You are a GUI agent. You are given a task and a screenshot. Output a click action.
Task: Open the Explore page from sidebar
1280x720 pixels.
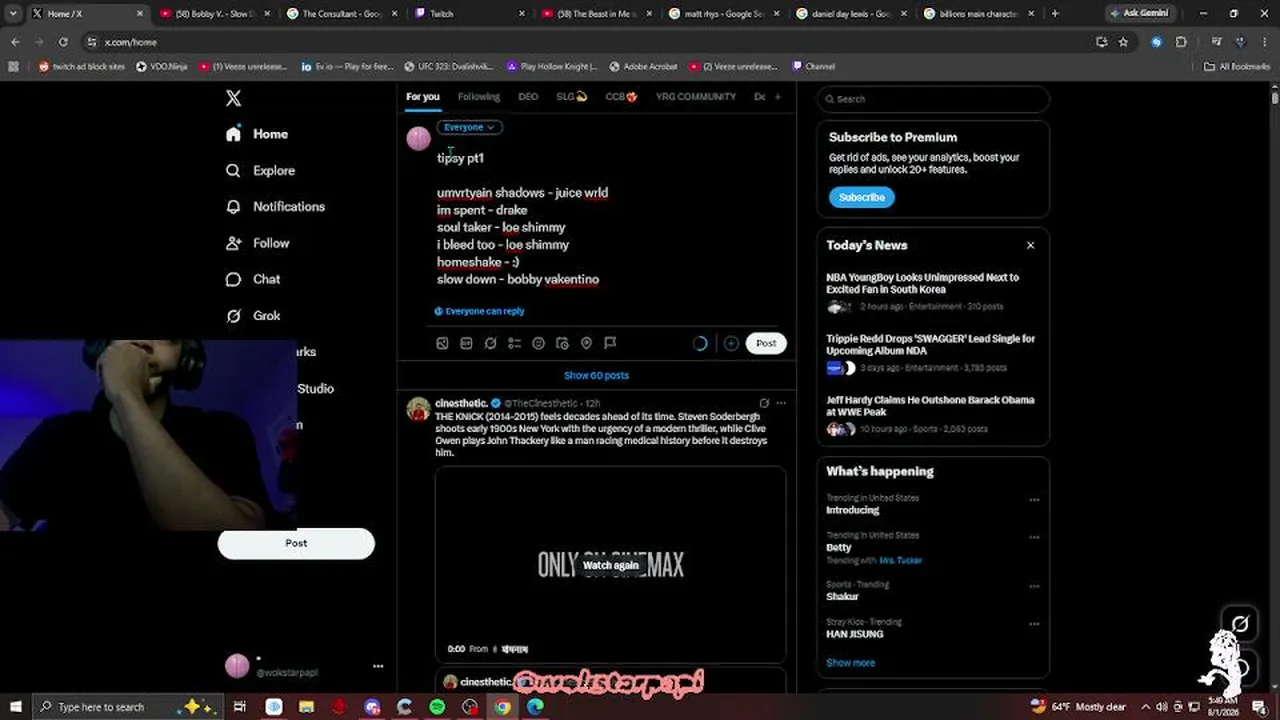pos(260,171)
